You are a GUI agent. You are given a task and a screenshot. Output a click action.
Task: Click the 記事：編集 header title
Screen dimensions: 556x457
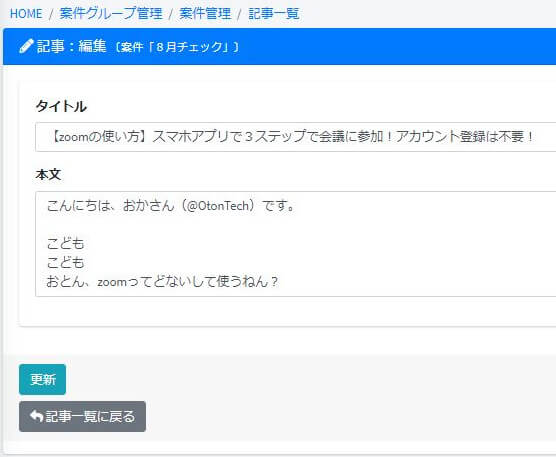[x=72, y=46]
